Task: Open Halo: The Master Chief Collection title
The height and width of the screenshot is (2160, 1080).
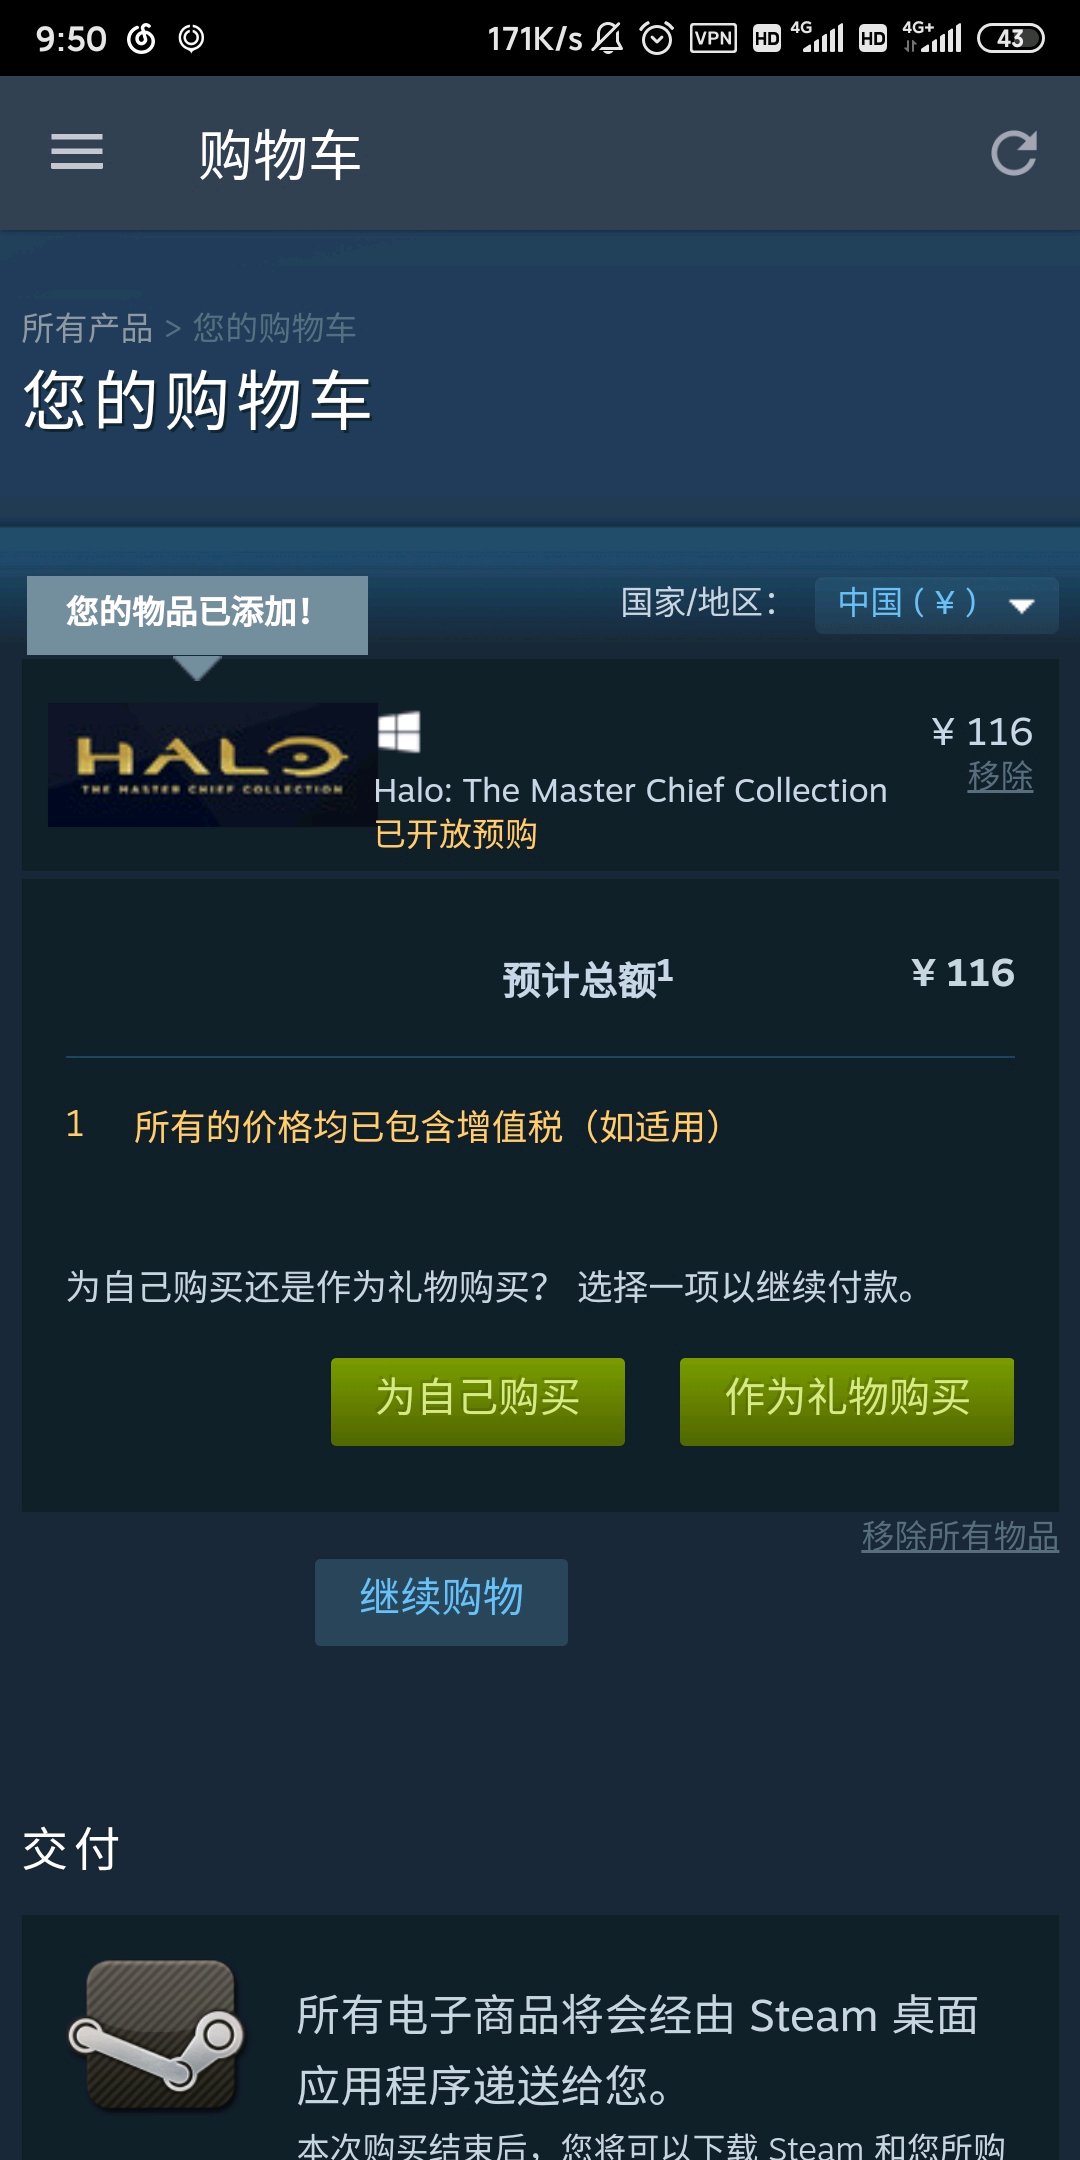Action: tap(630, 791)
